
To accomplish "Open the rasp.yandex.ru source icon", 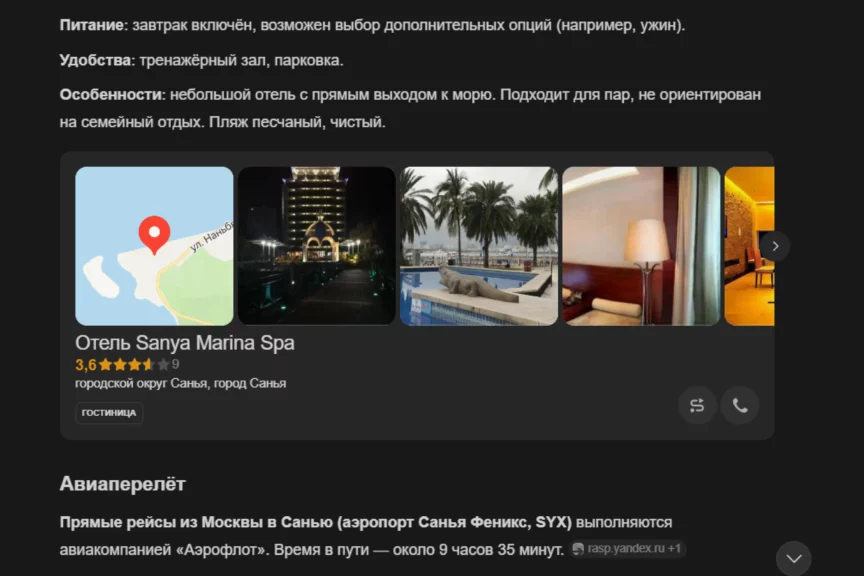I will click(578, 549).
